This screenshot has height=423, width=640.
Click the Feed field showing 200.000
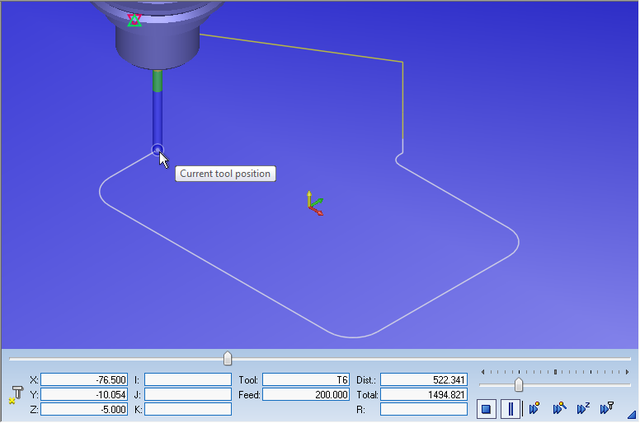(x=306, y=394)
